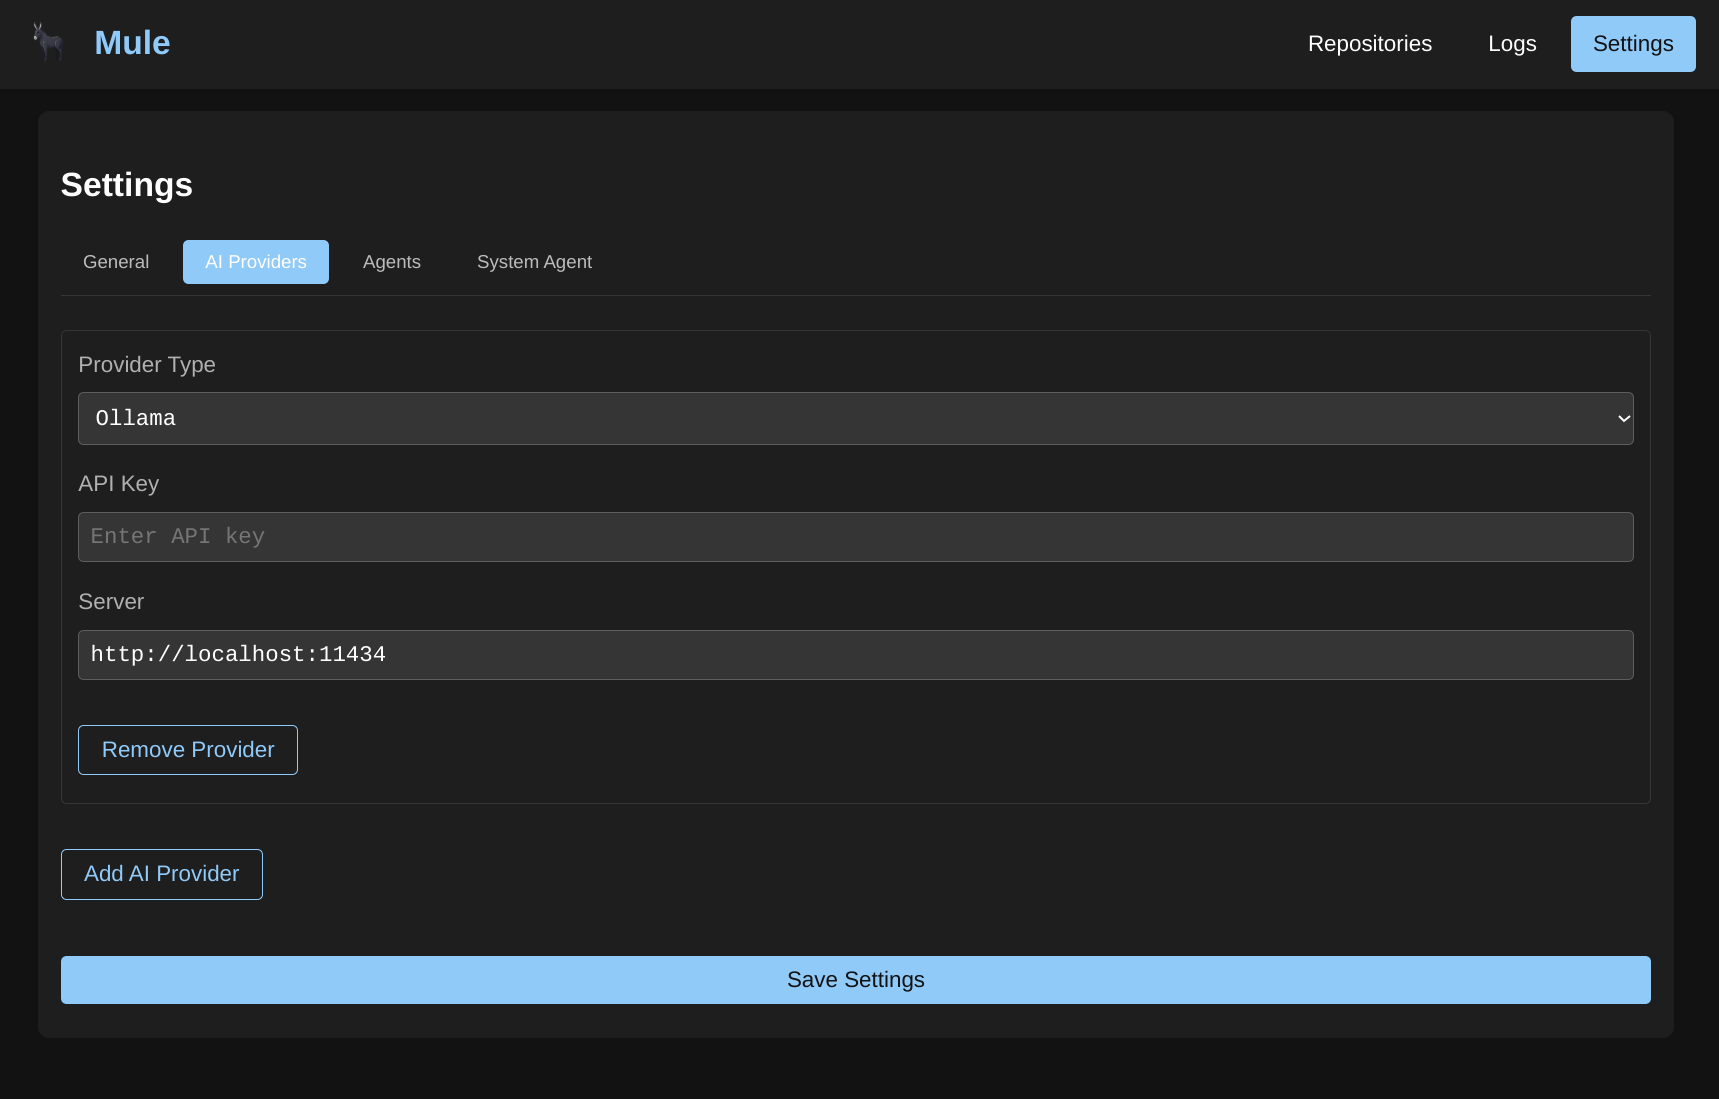Select the AI Providers tab

[x=256, y=262]
